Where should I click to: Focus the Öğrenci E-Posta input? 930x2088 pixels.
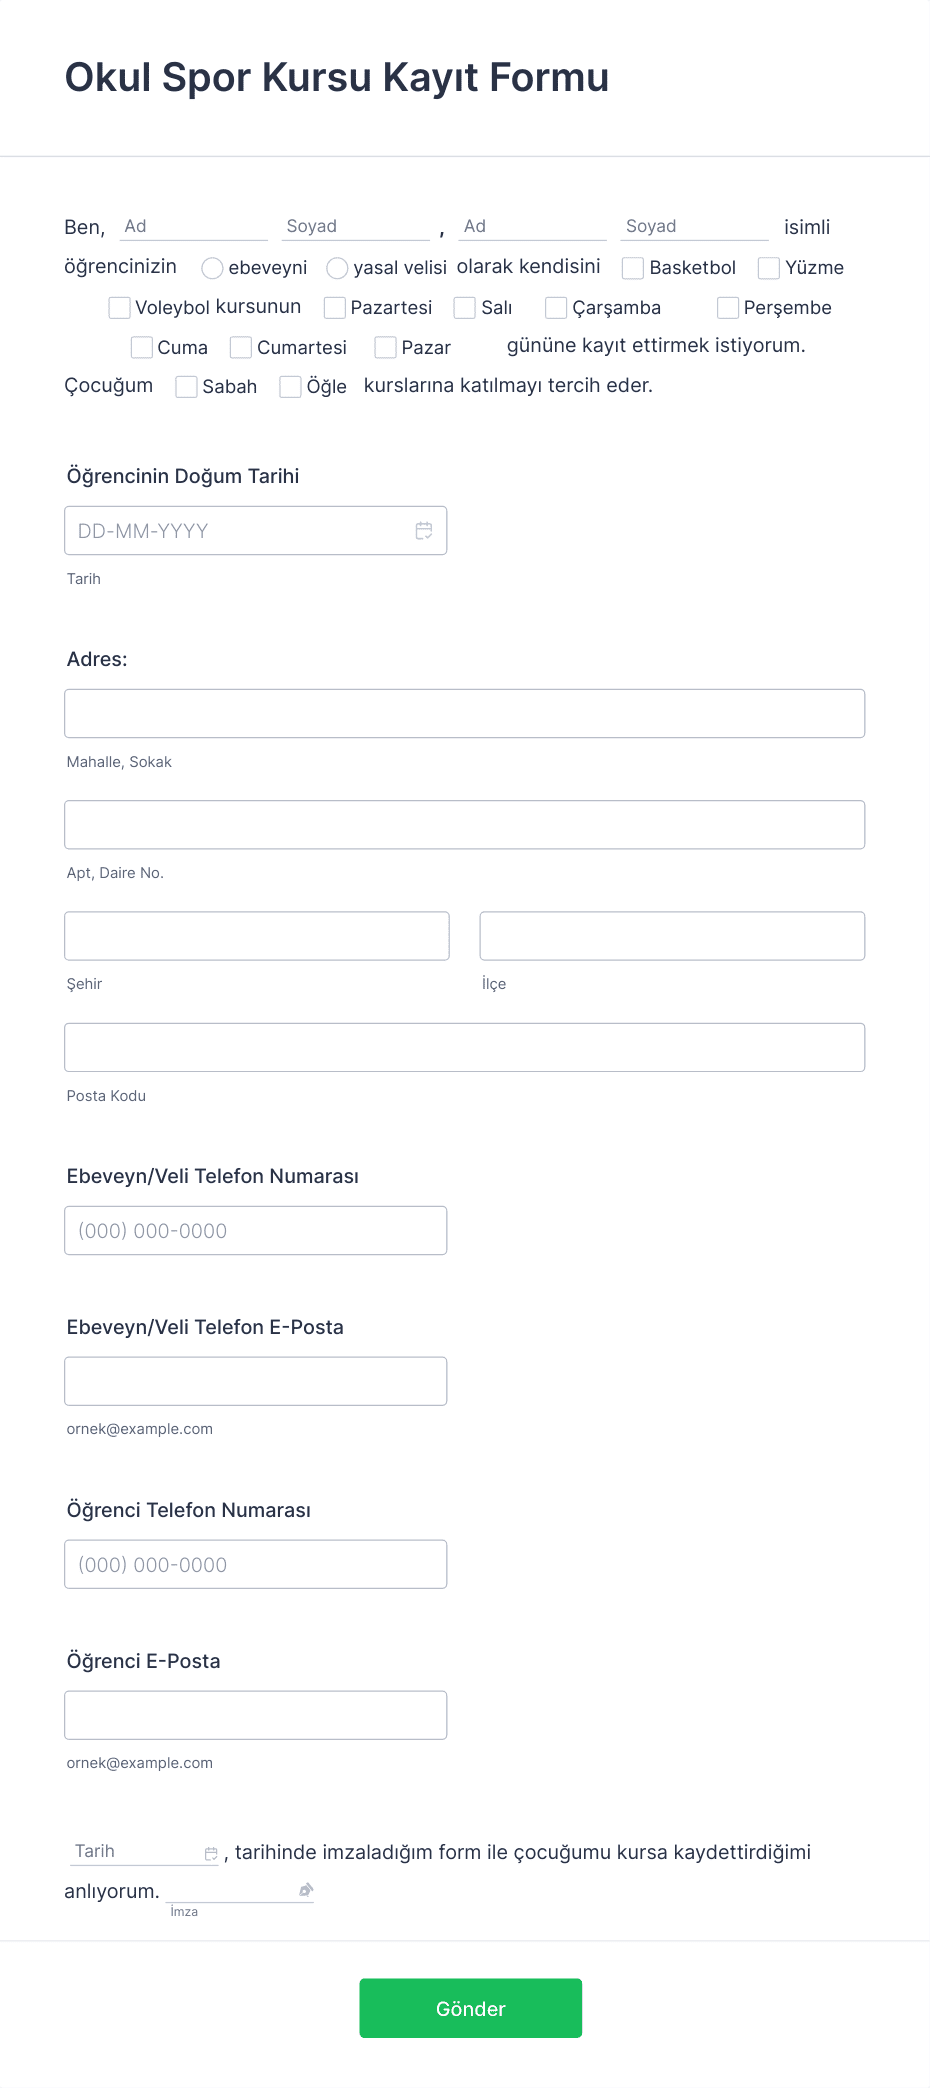tap(255, 1714)
